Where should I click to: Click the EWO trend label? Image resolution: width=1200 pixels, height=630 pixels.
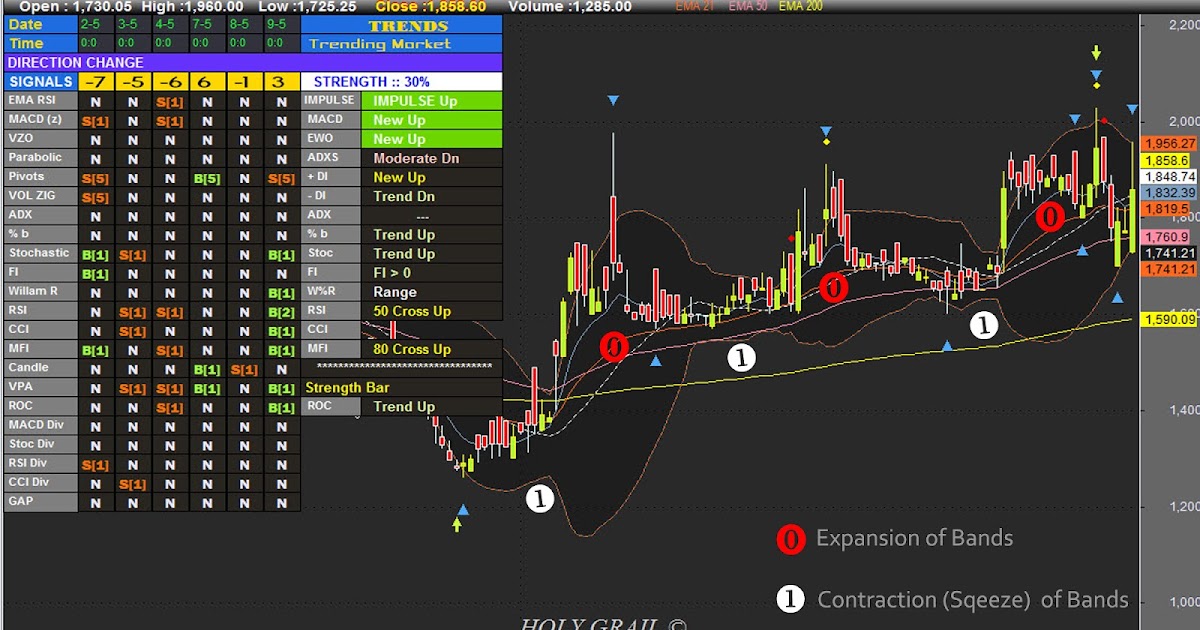(330, 139)
